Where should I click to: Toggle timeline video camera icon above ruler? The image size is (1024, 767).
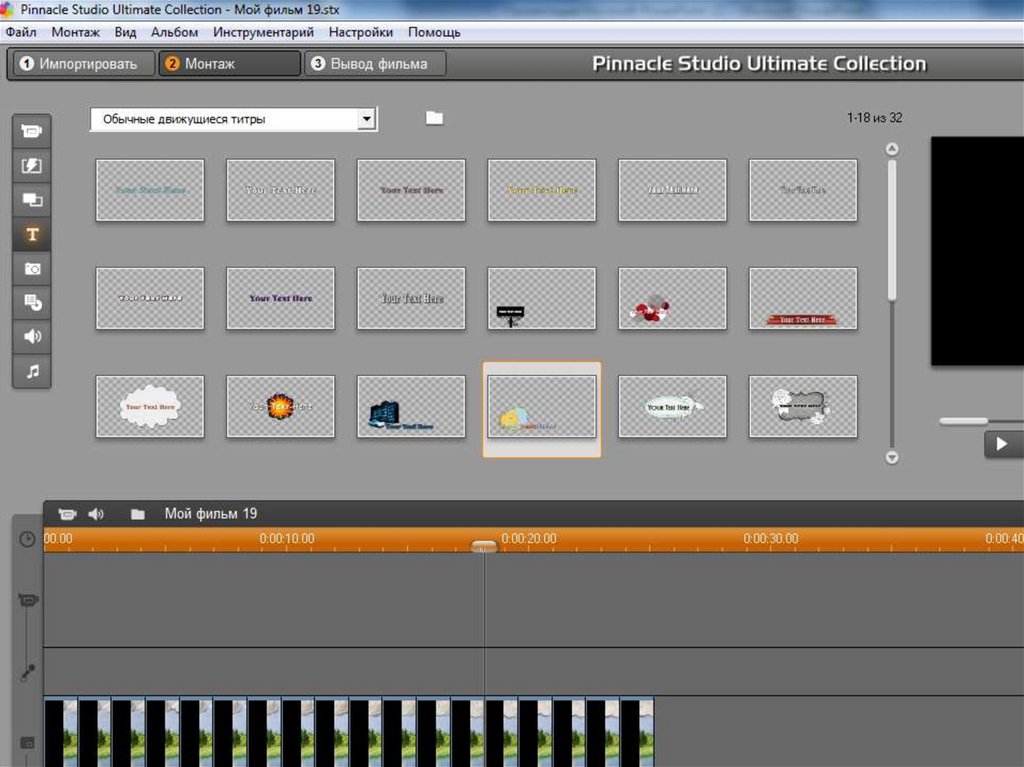(x=67, y=514)
